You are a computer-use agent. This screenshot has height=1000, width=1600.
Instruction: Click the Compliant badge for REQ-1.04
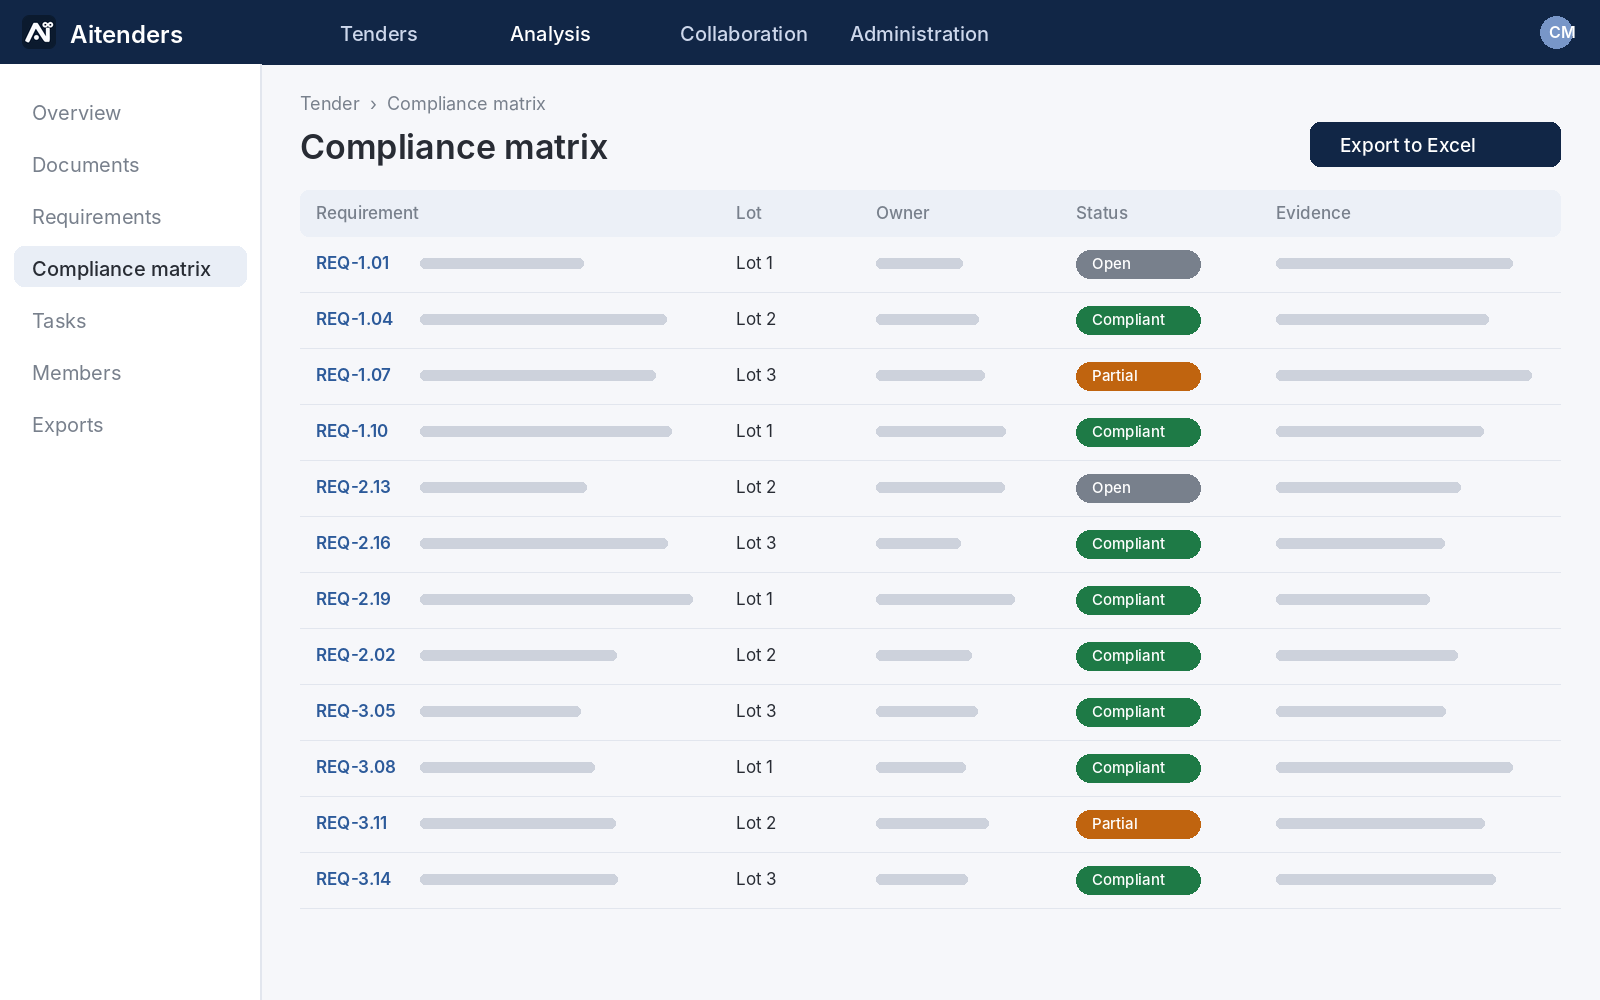click(x=1138, y=320)
